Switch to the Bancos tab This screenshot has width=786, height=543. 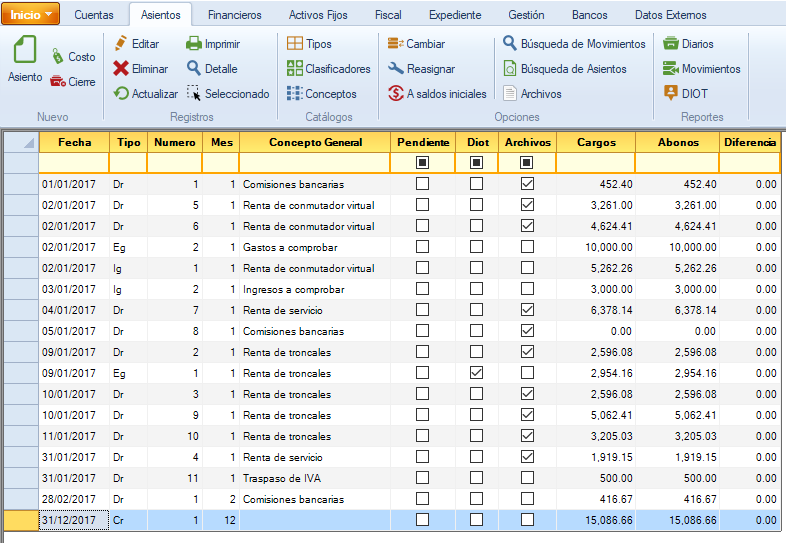point(589,16)
